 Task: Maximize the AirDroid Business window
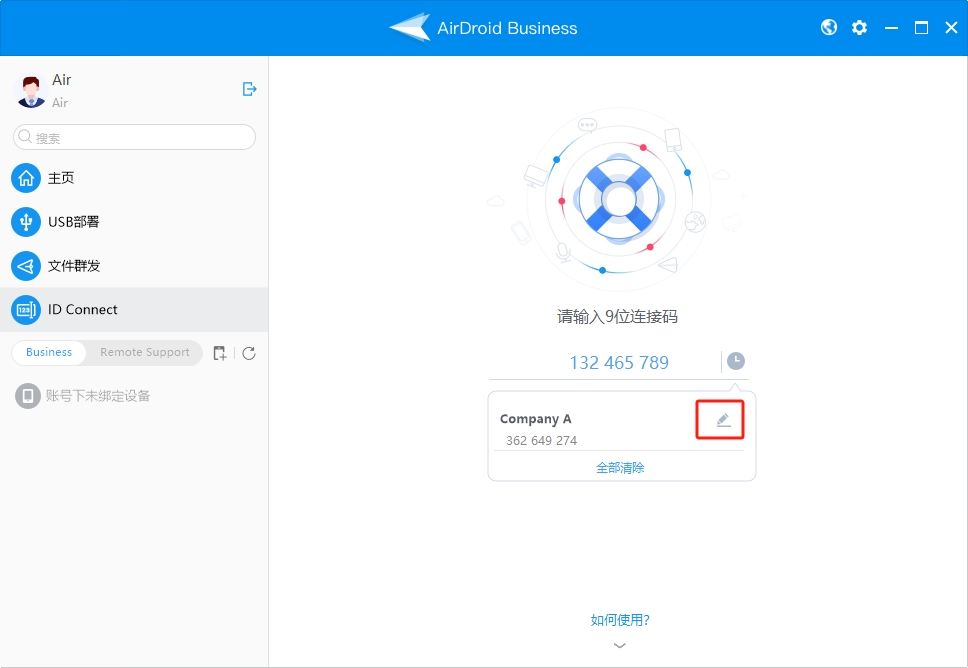click(x=921, y=28)
